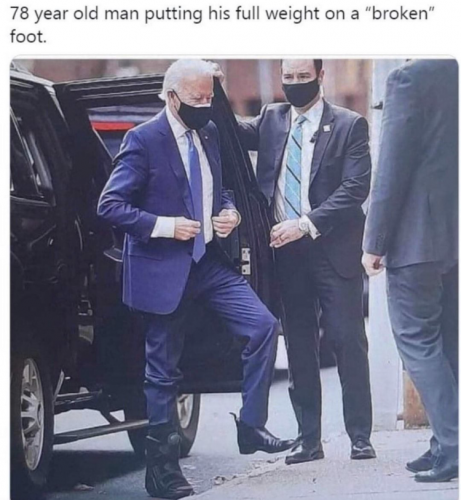Click the door latch on the open door edge
The width and height of the screenshot is (461, 500).
246,261
